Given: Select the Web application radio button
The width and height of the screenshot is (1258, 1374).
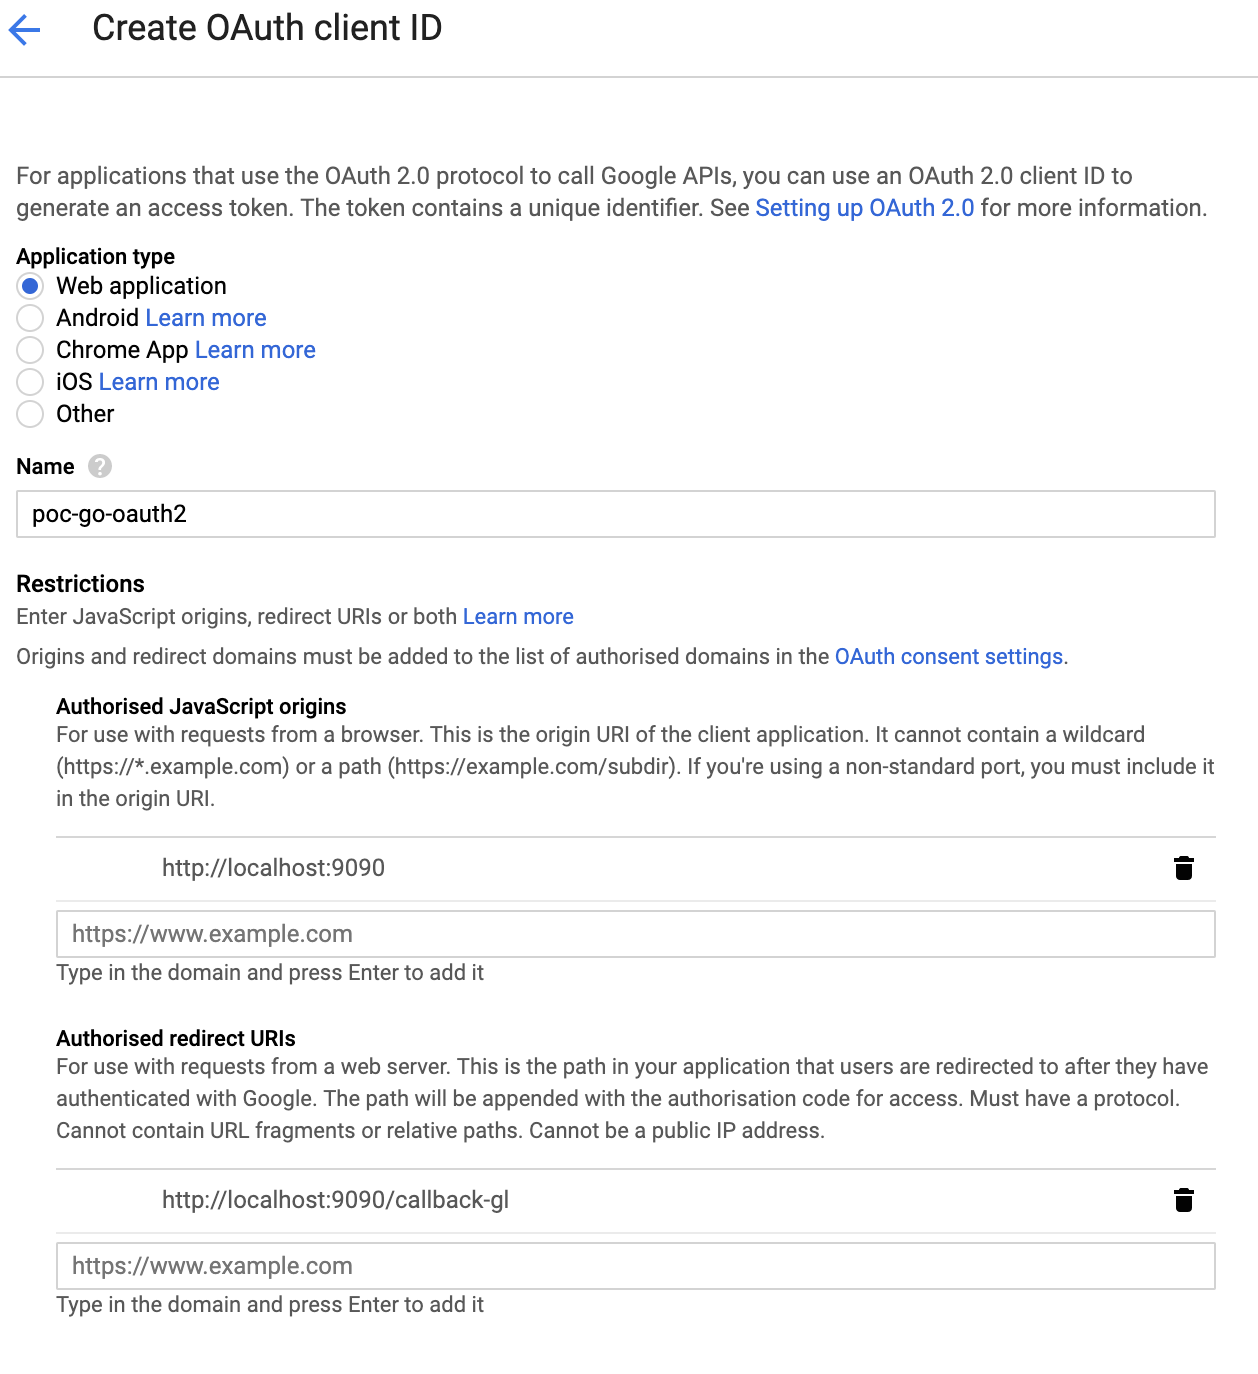Looking at the screenshot, I should [30, 286].
